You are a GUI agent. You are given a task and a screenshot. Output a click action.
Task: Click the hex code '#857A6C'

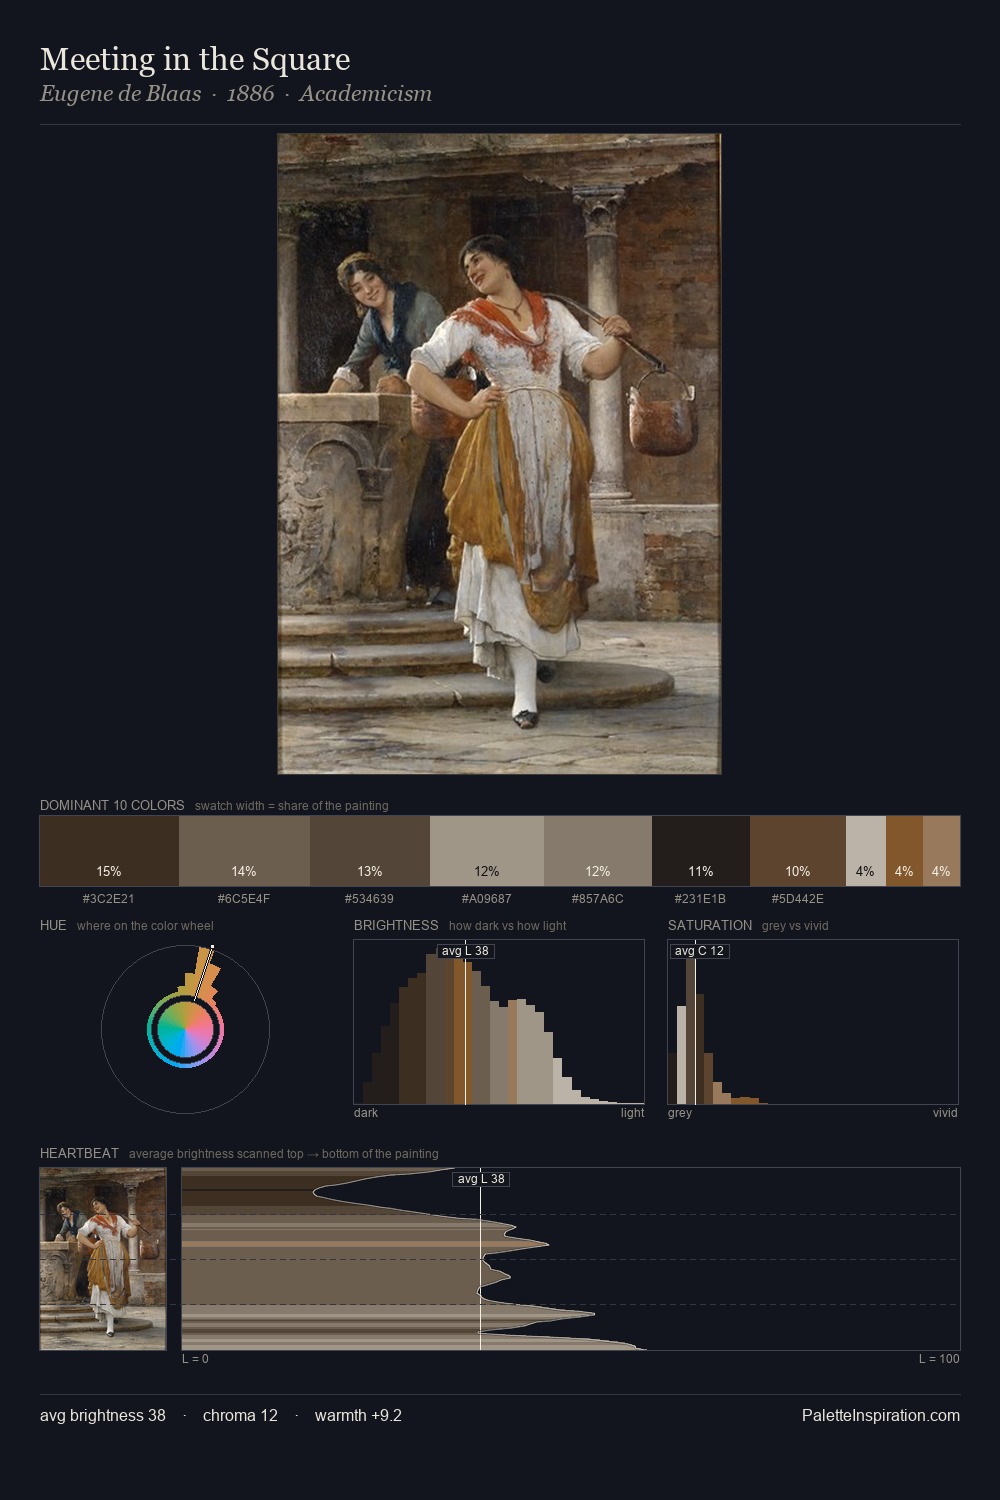tap(598, 899)
